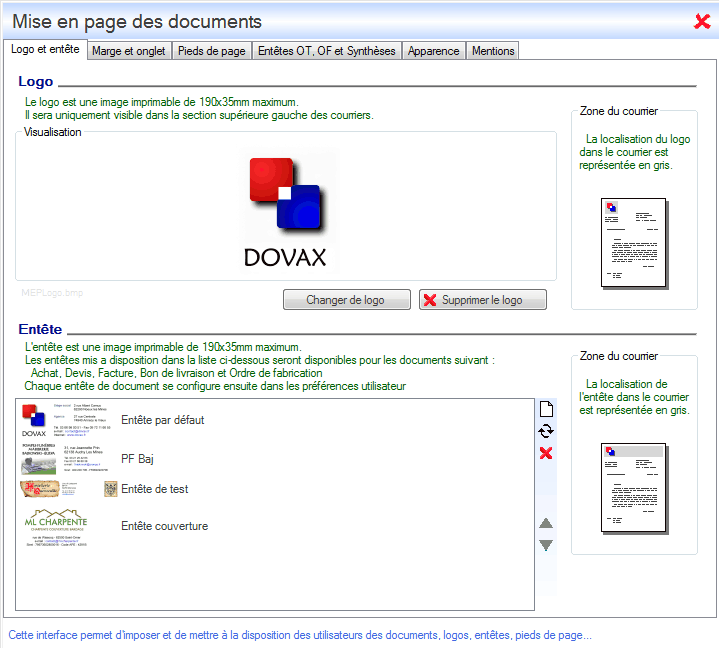This screenshot has width=719, height=648.
Task: Click the 'Visualisation' group label
Action: [x=53, y=132]
